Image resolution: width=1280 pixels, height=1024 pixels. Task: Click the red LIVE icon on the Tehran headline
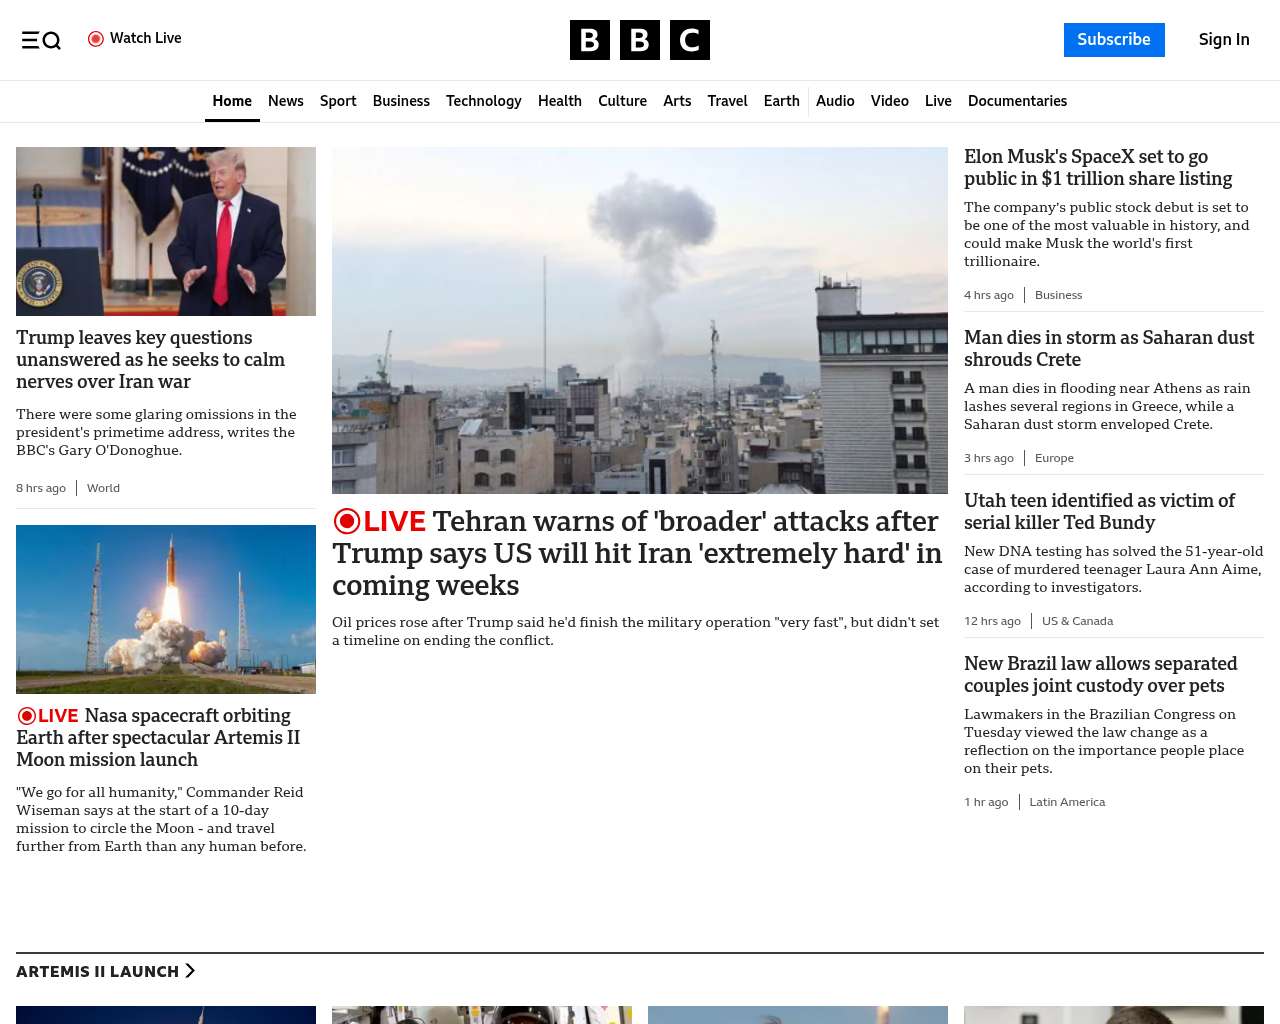(347, 521)
